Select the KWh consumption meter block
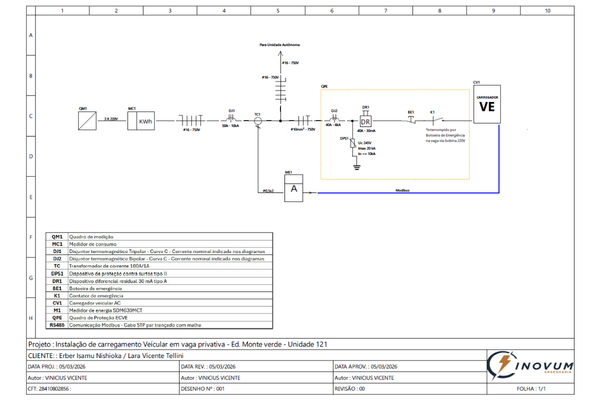This screenshot has width=600, height=400. pyautogui.click(x=145, y=121)
